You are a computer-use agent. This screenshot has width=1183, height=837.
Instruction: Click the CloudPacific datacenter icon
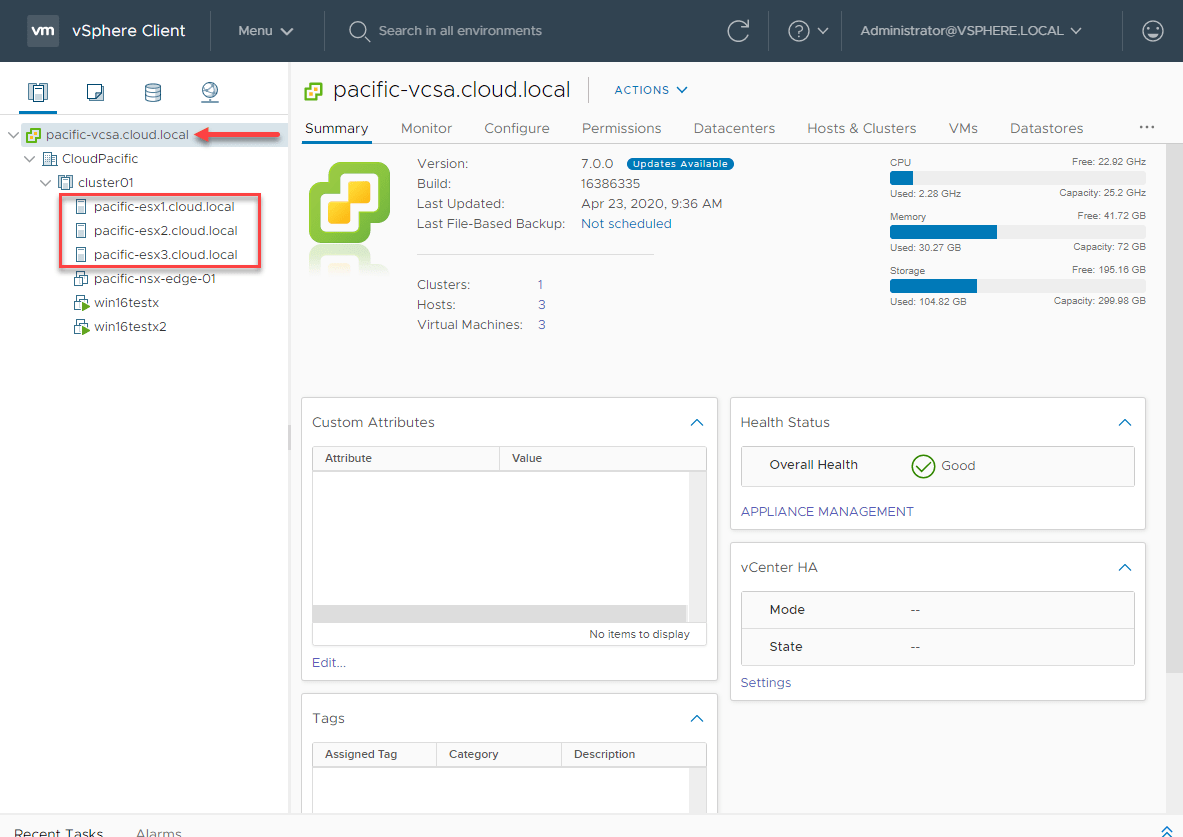[50, 159]
